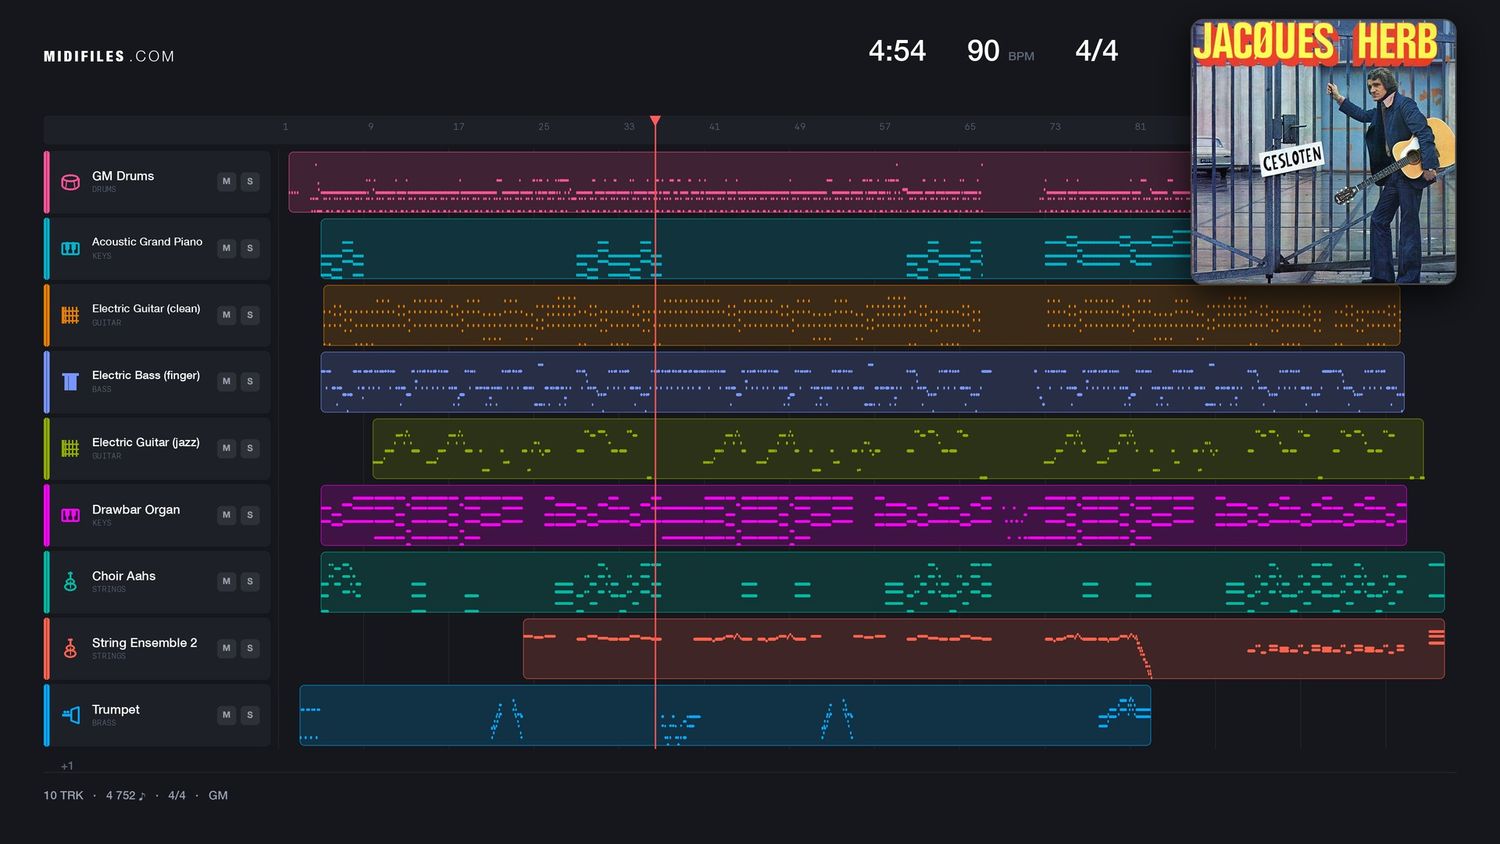Screen dimensions: 1500x844
Task: Solo the String Ensemble 2 track
Action: (250, 648)
